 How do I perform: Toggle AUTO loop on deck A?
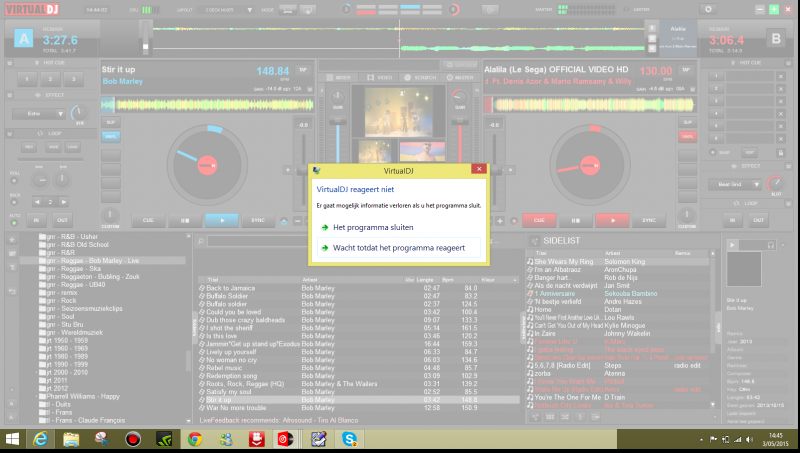point(14,223)
